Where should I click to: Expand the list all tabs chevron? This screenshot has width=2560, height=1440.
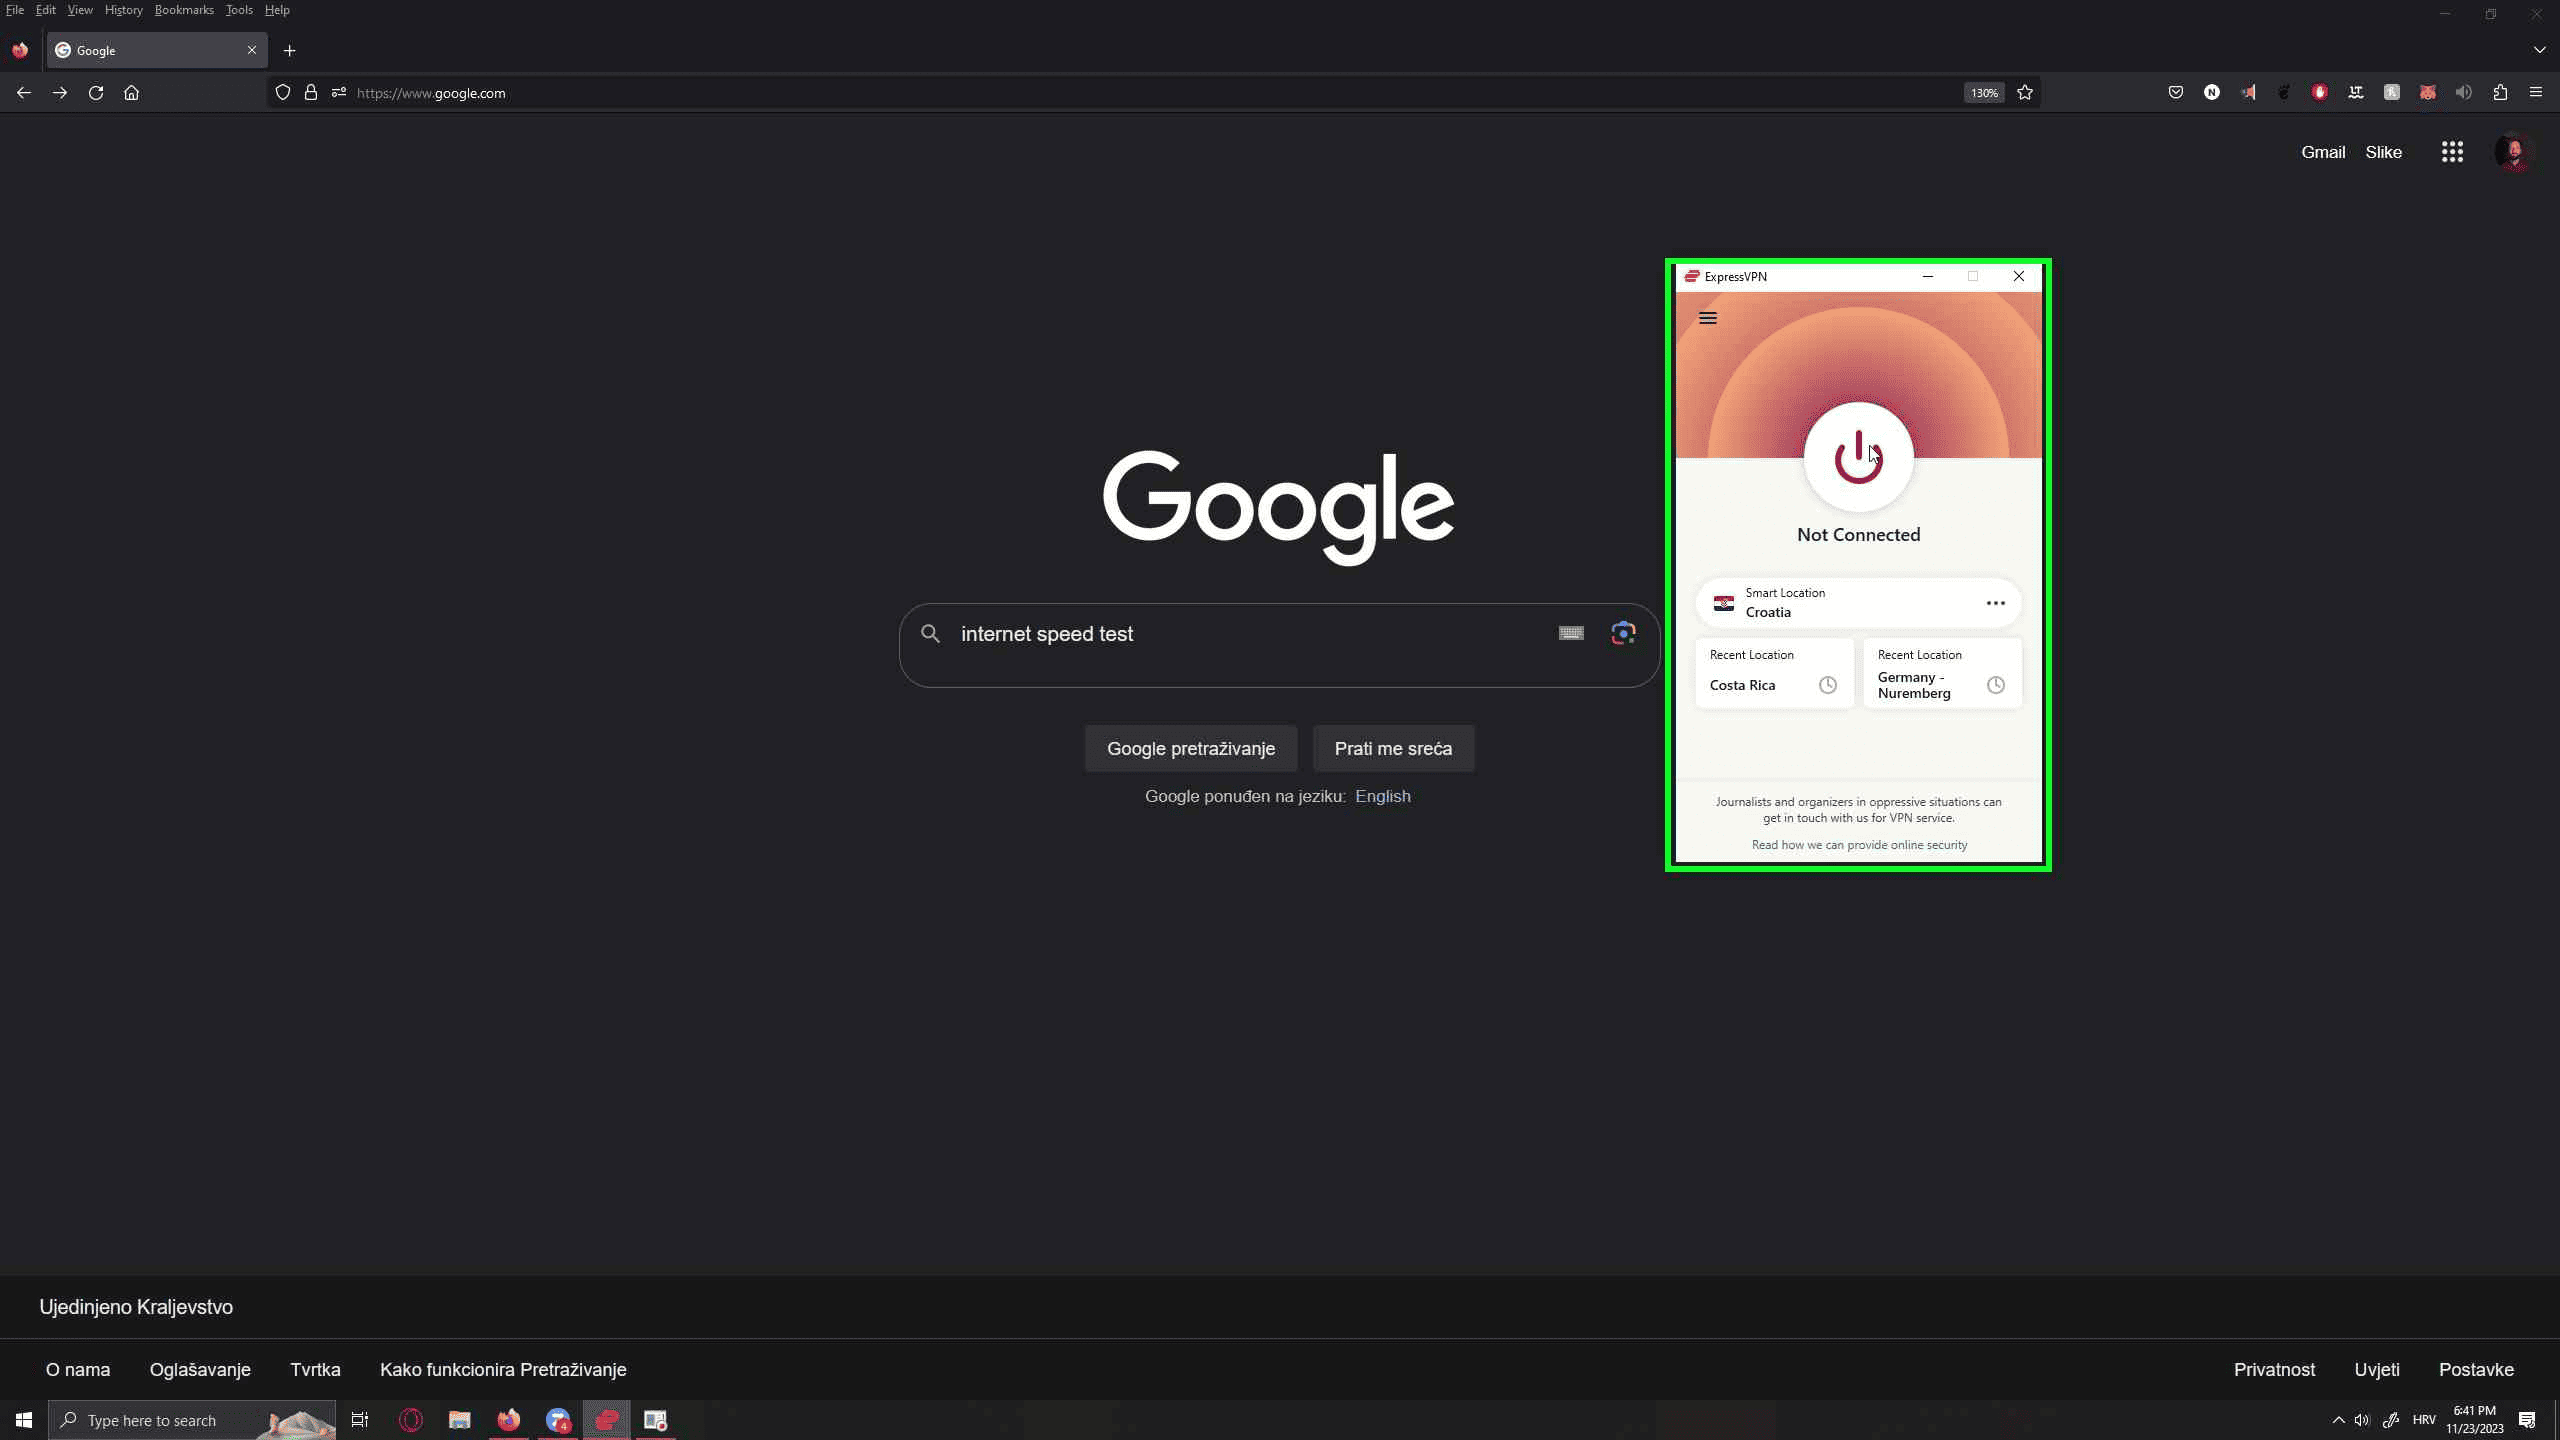(2539, 50)
